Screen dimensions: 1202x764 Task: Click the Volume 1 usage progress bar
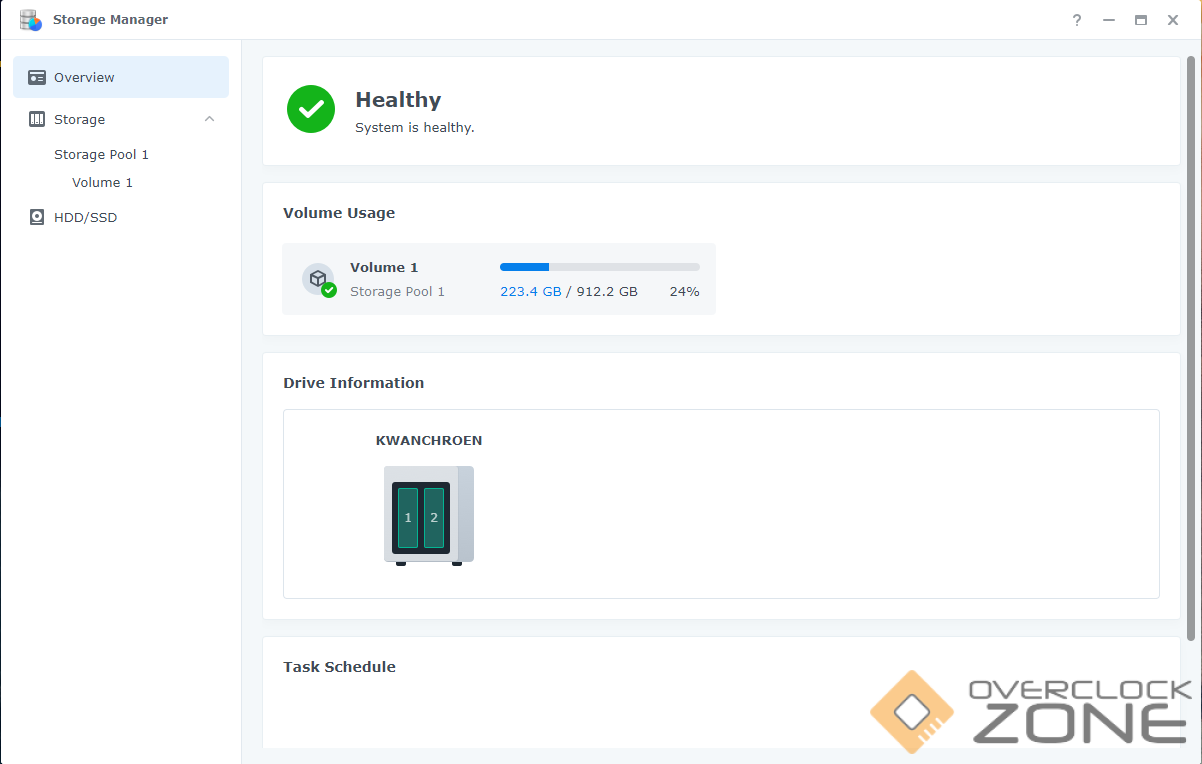pyautogui.click(x=599, y=267)
